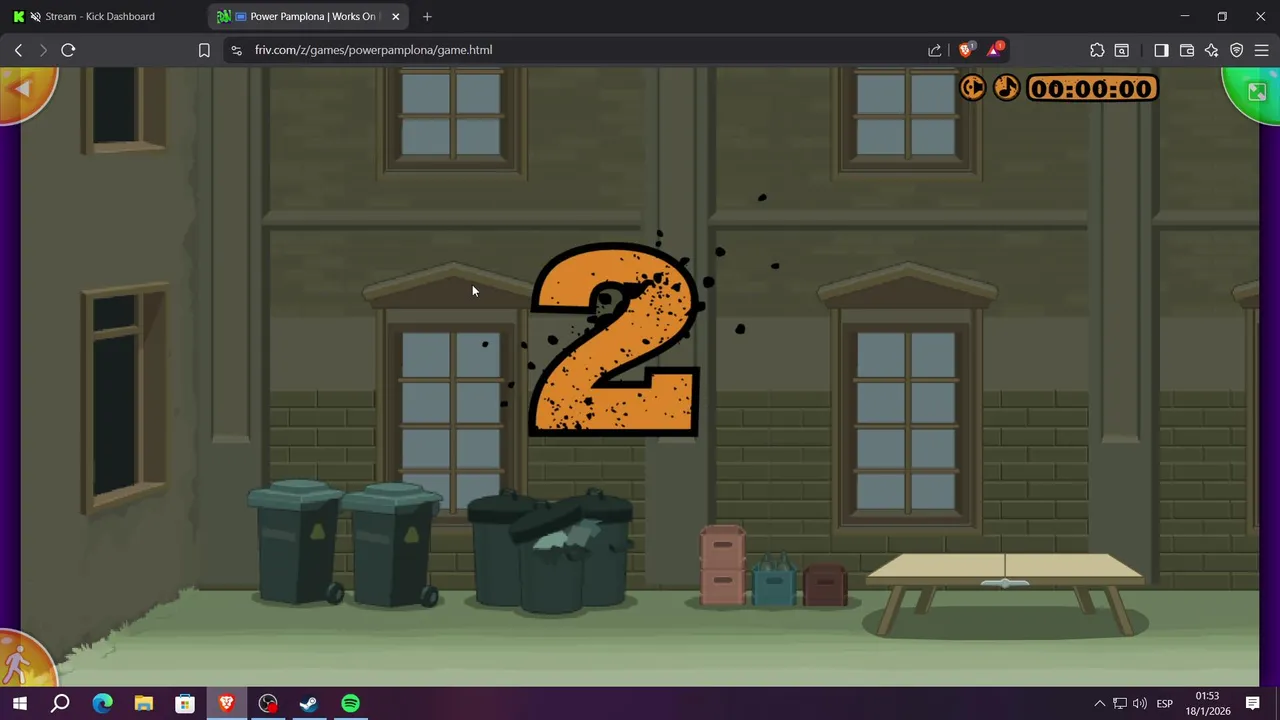Toggle the game music note button
1280x720 pixels.
point(1007,88)
